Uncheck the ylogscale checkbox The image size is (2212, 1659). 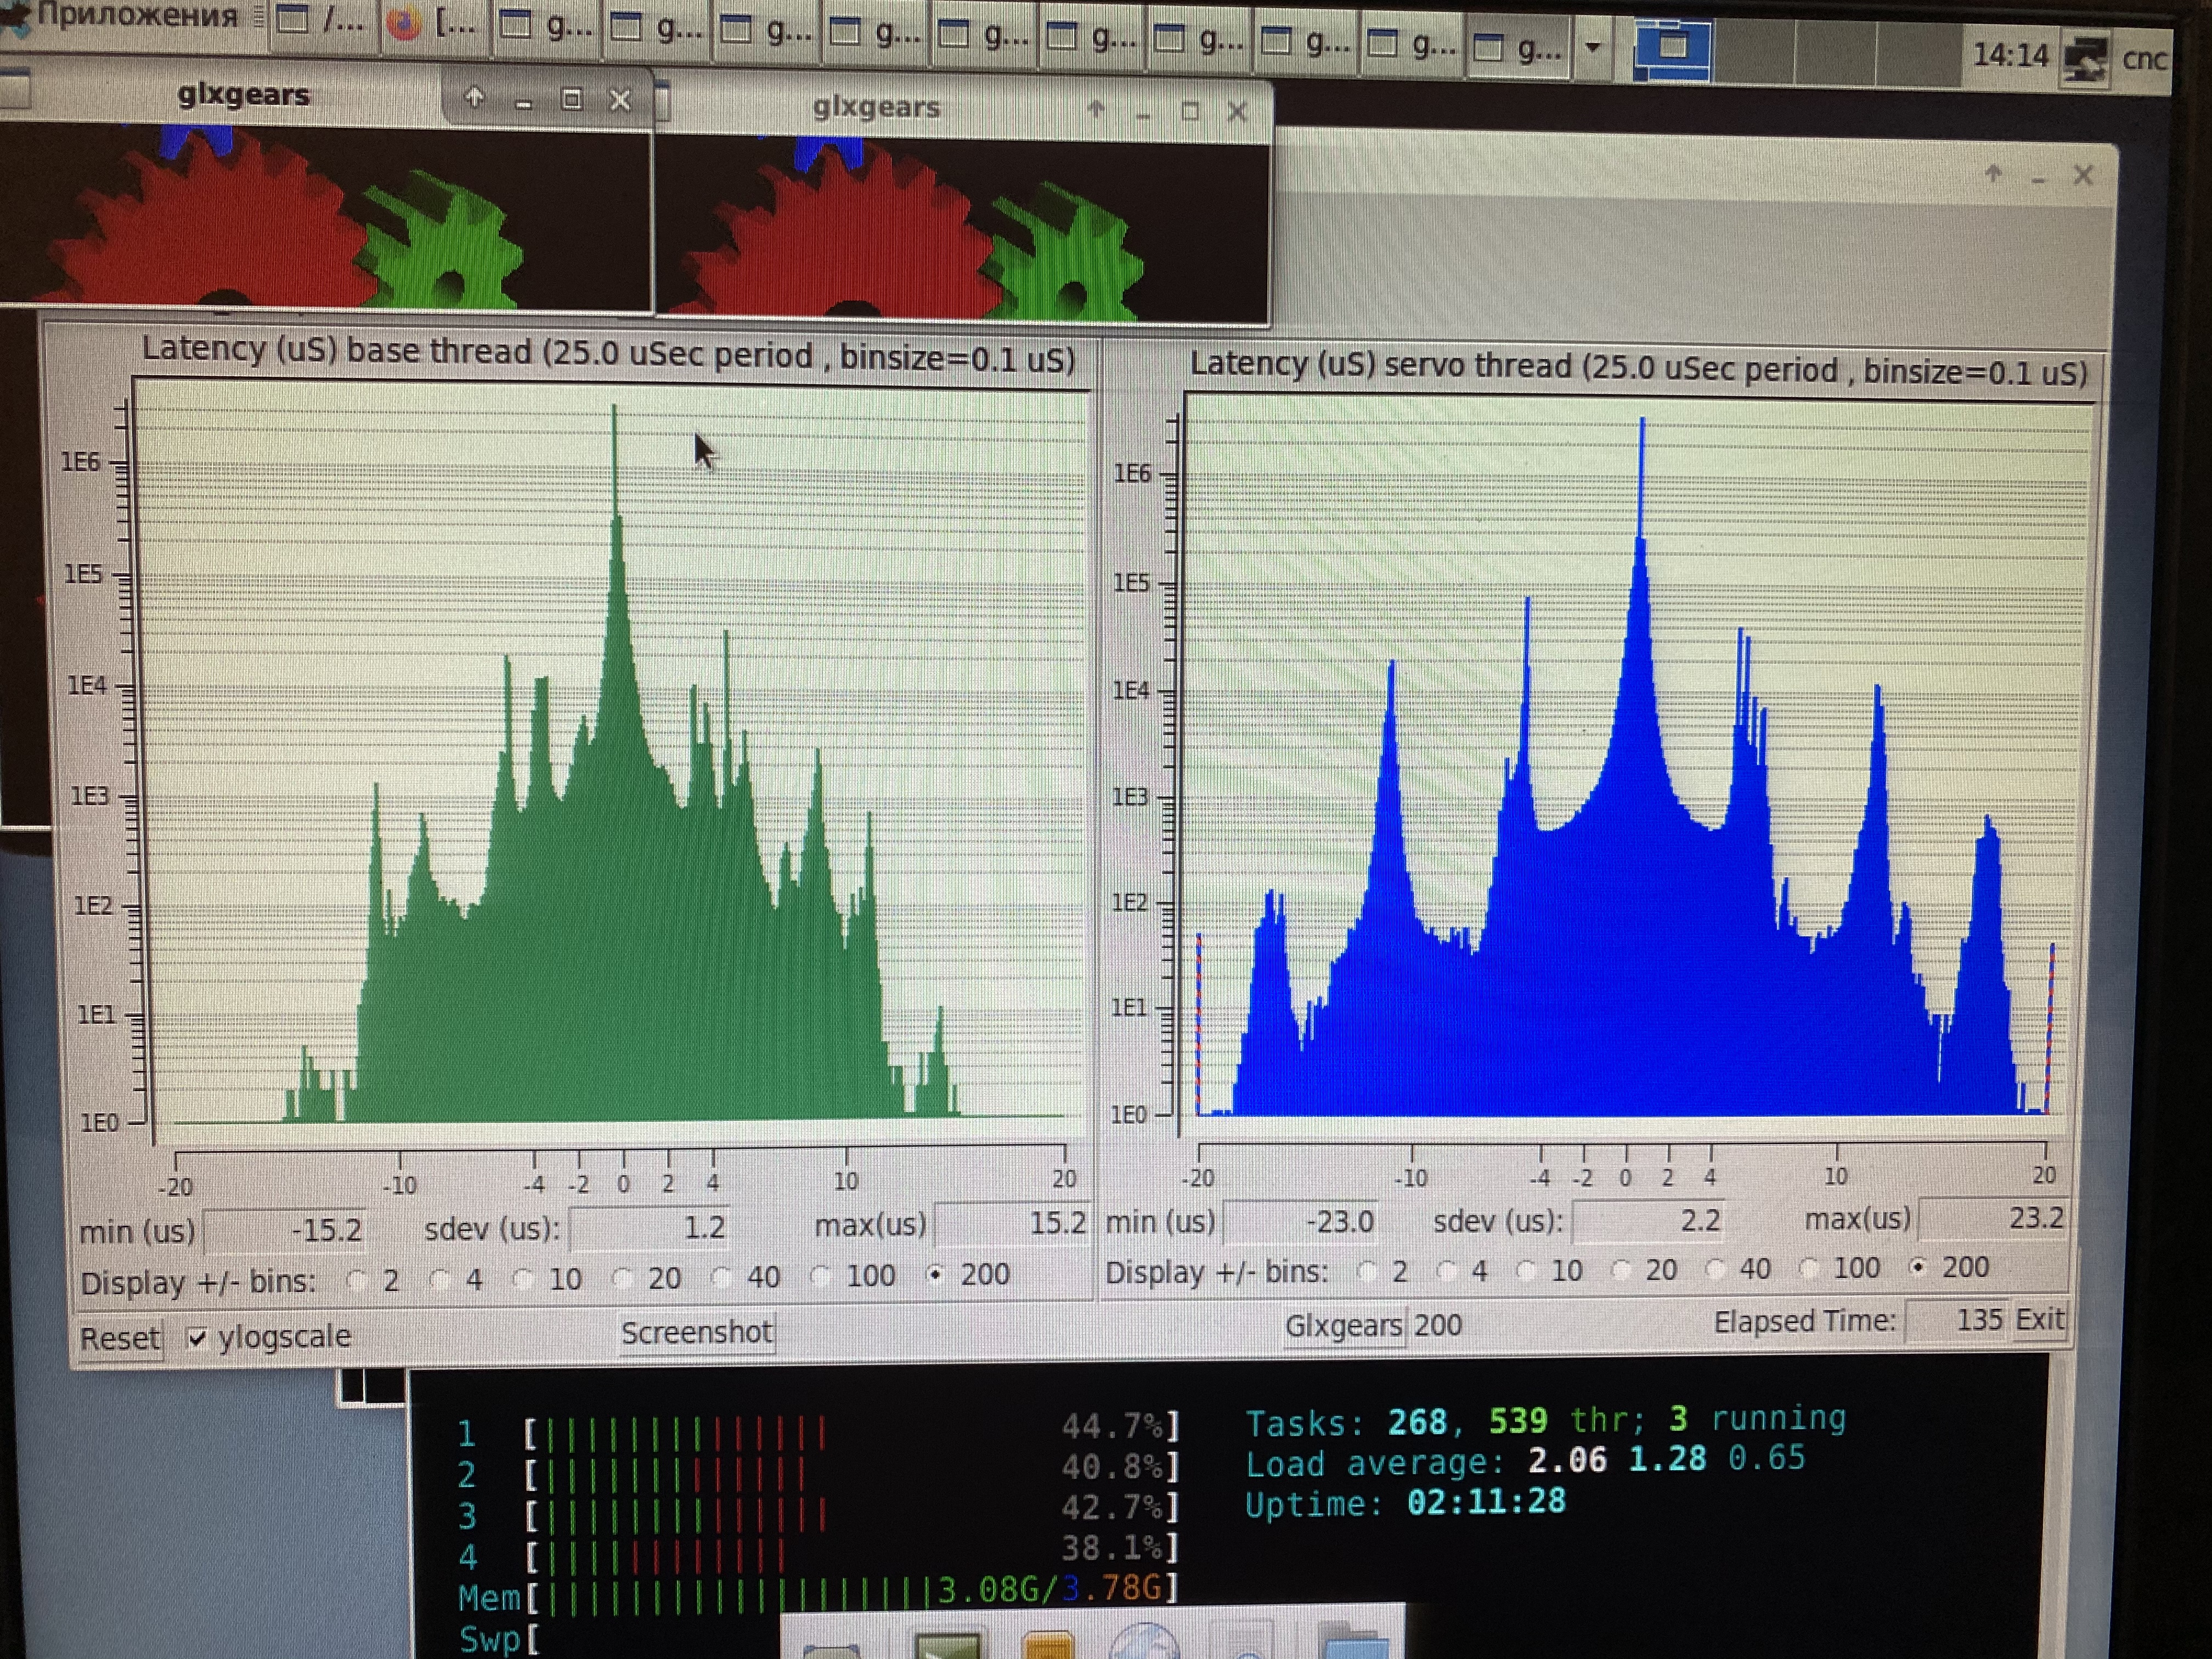pyautogui.click(x=197, y=1338)
